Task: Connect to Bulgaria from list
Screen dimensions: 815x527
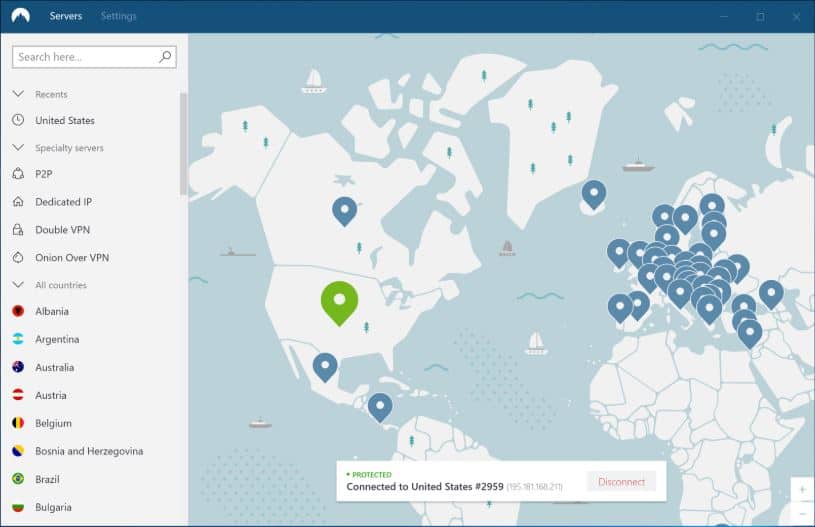Action: tap(54, 507)
